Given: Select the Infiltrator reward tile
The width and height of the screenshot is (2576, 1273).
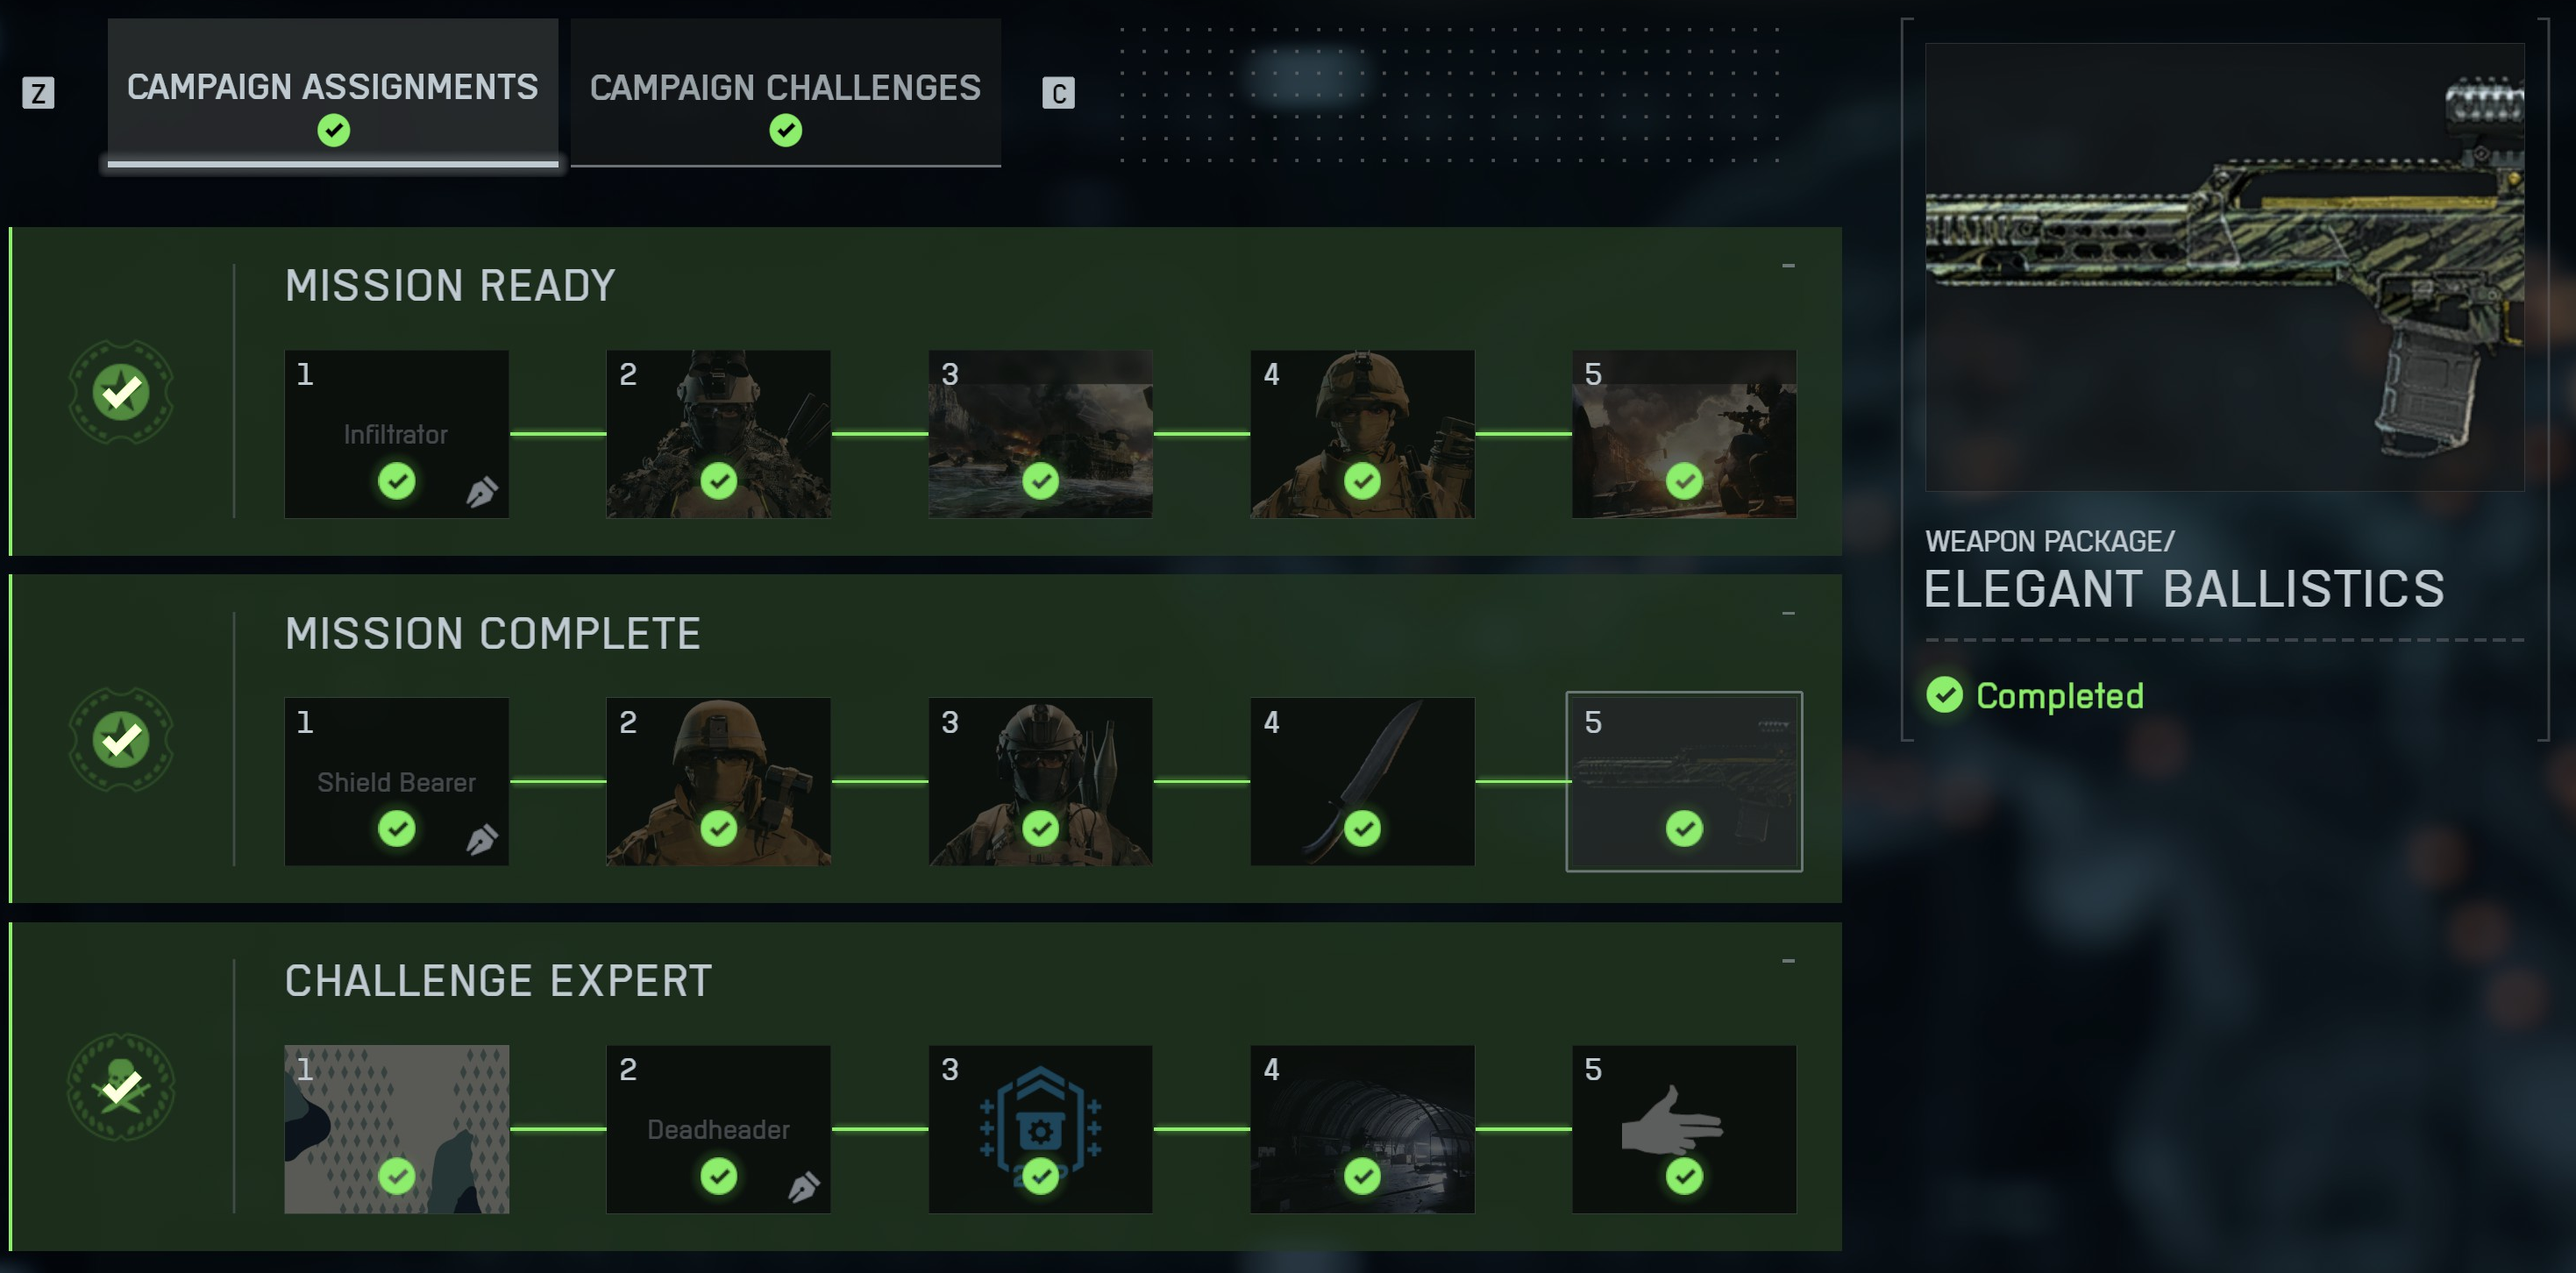Looking at the screenshot, I should 397,434.
